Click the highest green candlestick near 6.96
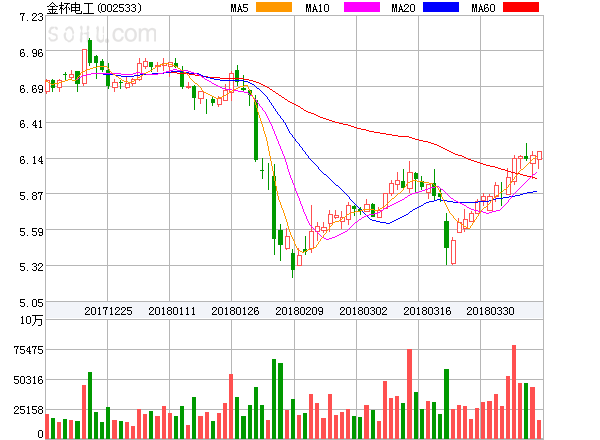600x440 pixels. coord(90,52)
